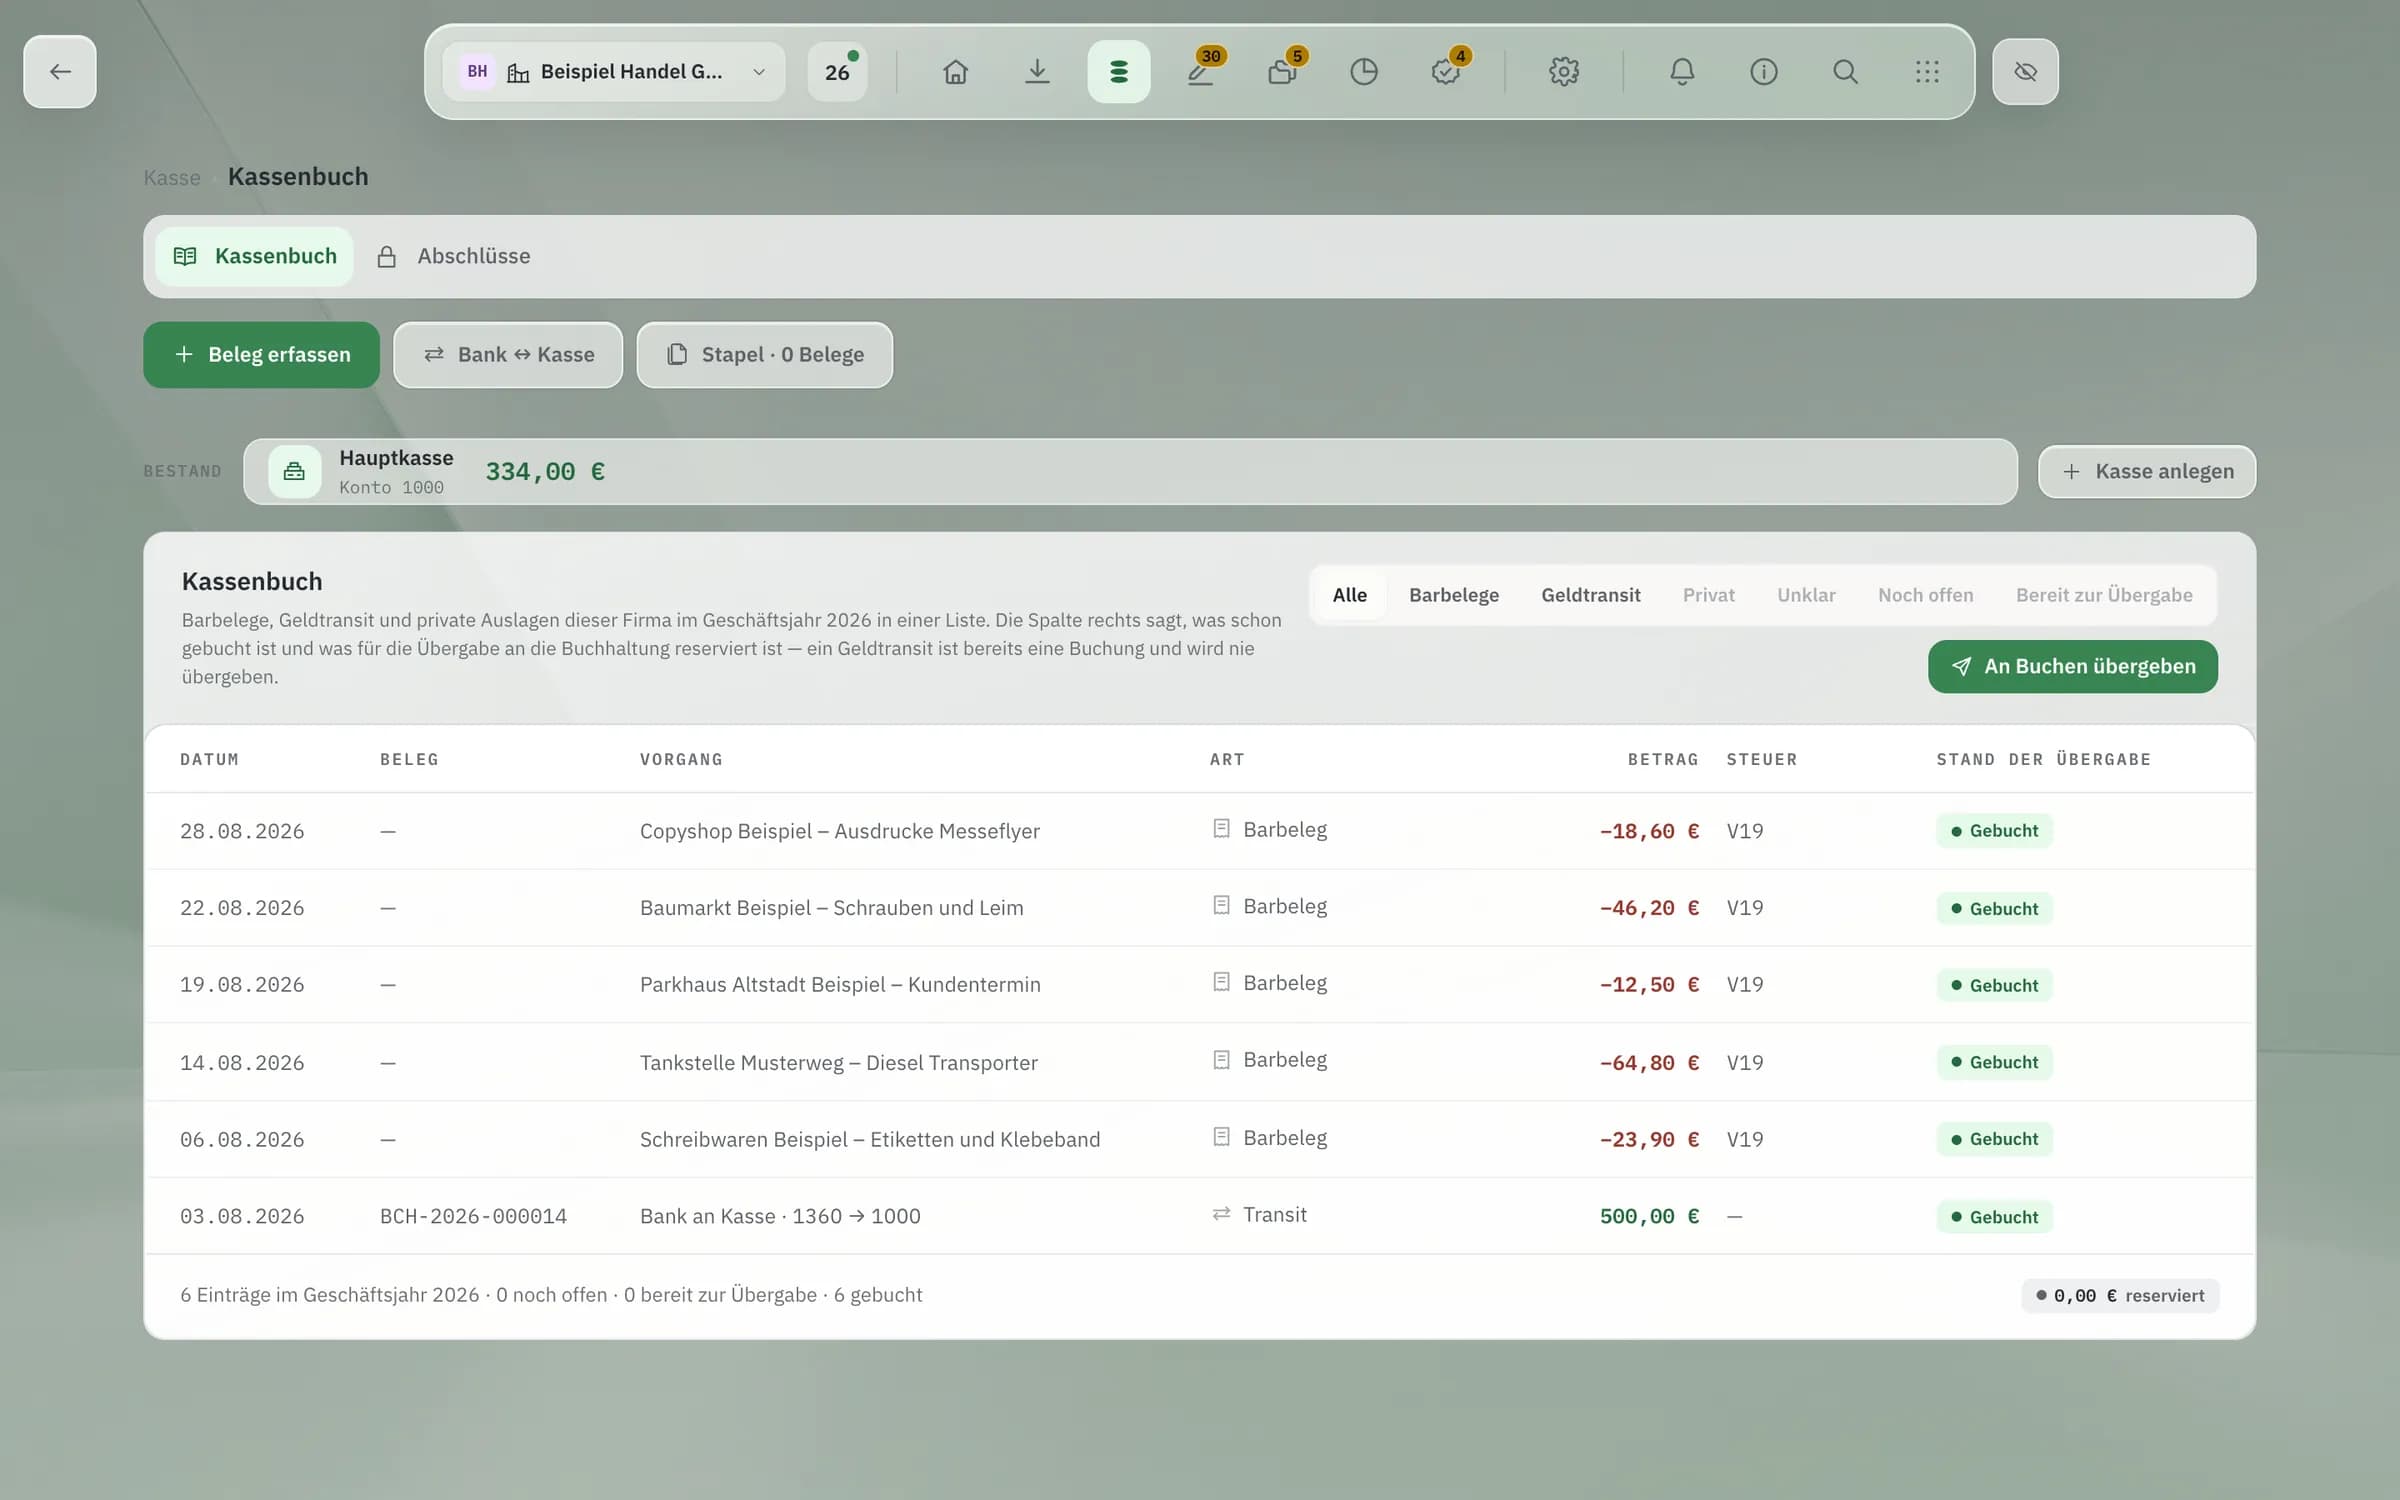
Task: Click Gebucht status of Baumarkt Beispiel row
Action: pyautogui.click(x=1994, y=908)
